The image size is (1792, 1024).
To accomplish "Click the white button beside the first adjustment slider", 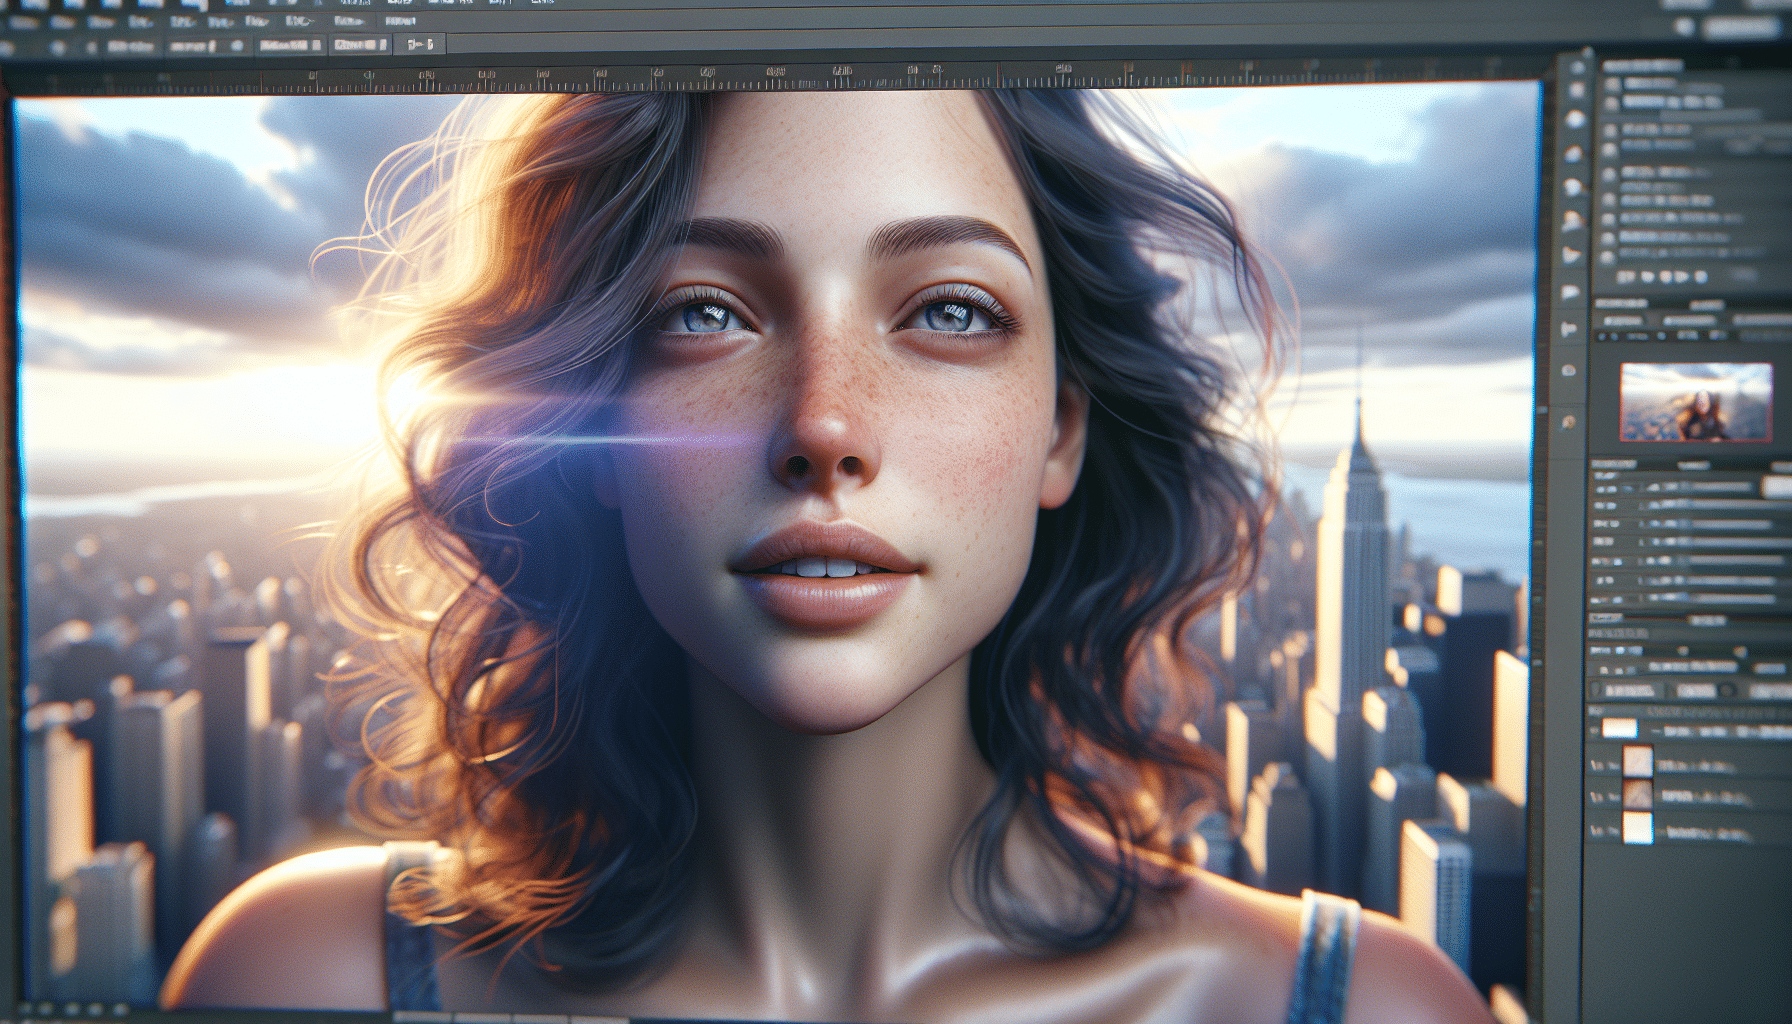I will (1776, 486).
